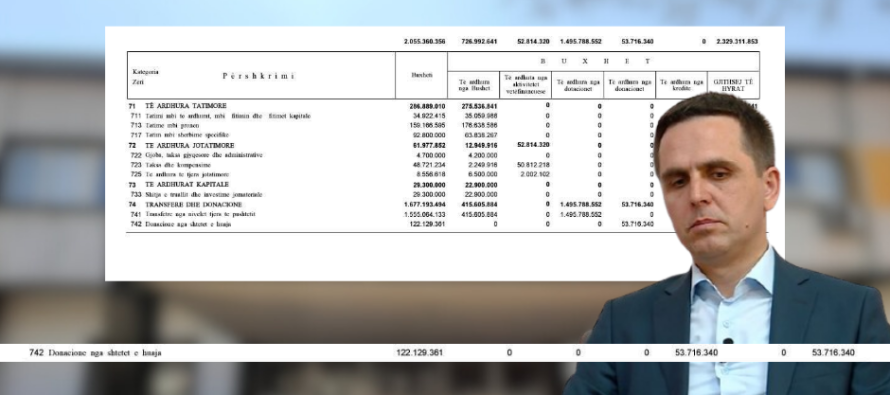Screen dimensions: 890x395
Task: Select value 12.949.916 in row 72
Action: coord(481,145)
